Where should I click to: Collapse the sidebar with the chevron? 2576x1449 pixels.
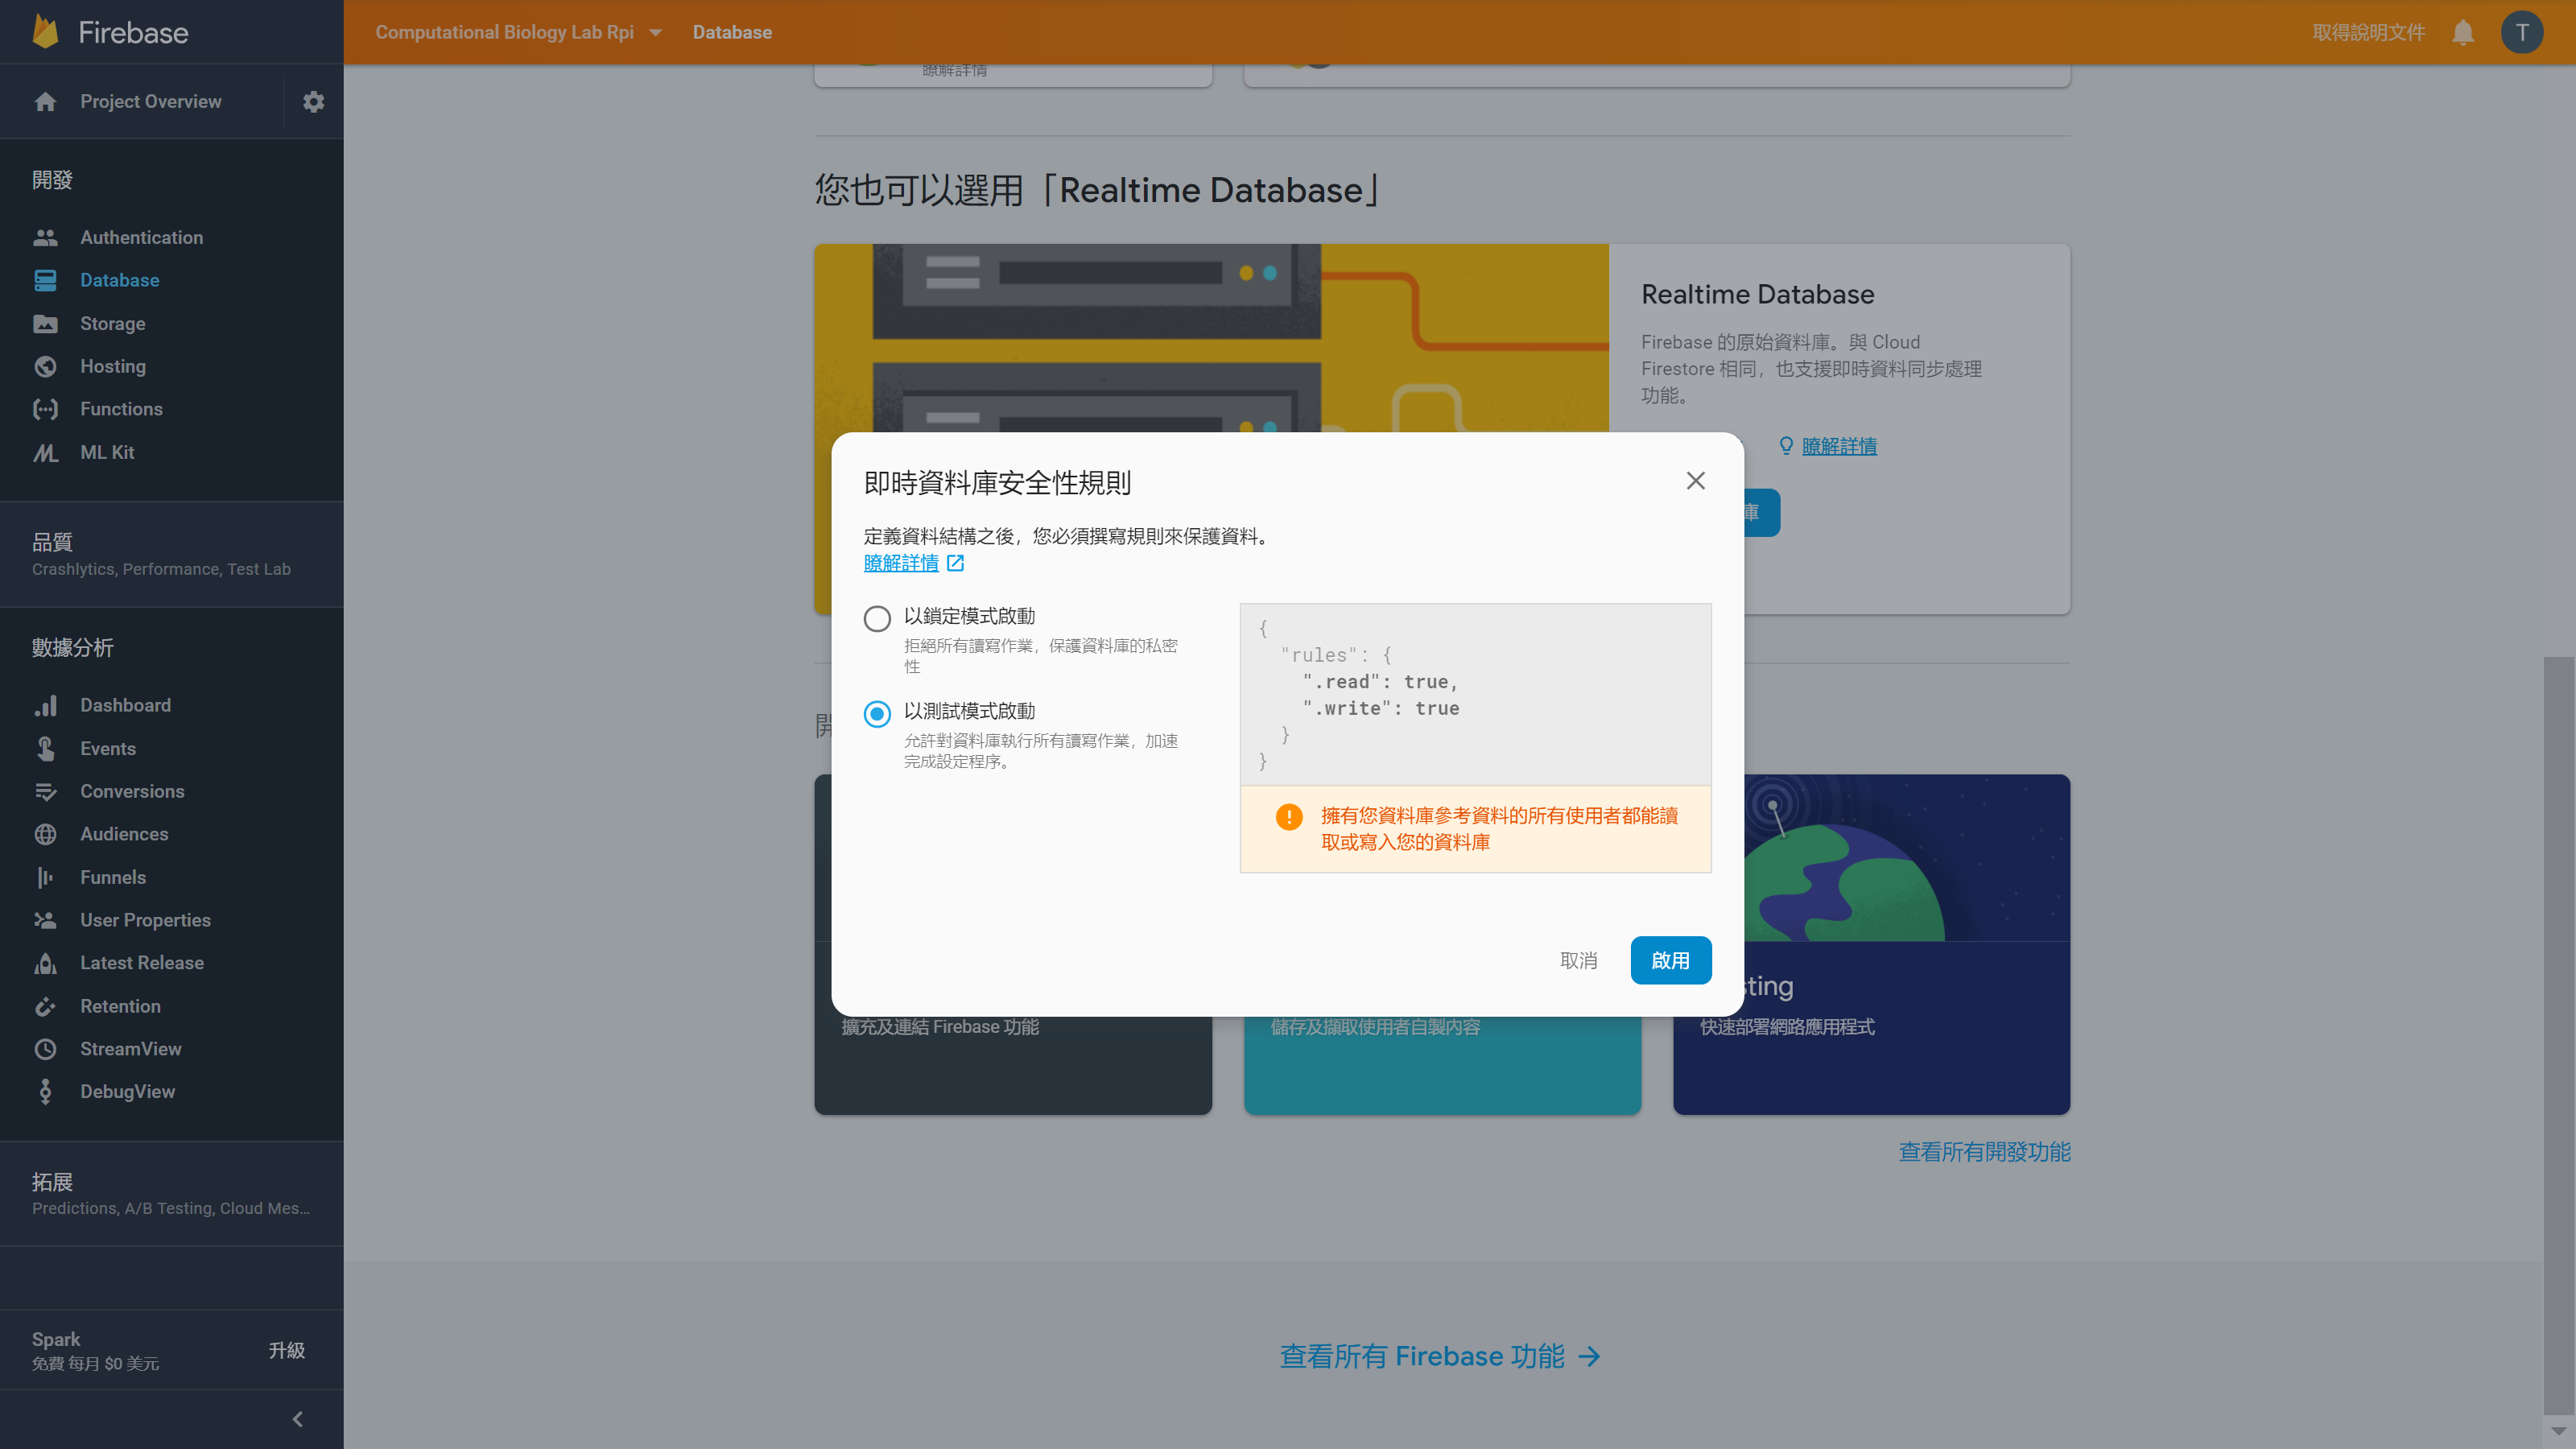[297, 1420]
